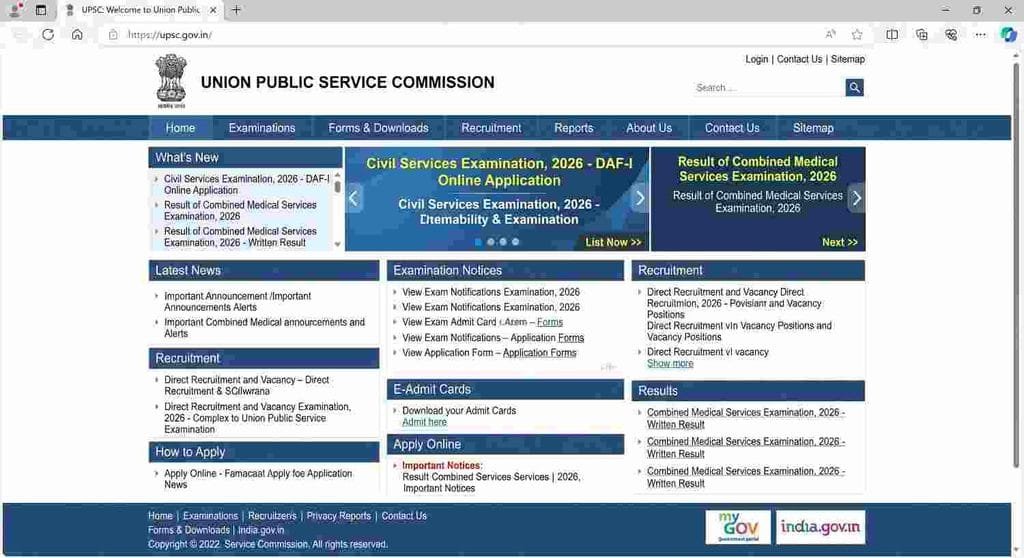
Task: Open the Examinations navigation menu
Action: point(262,128)
